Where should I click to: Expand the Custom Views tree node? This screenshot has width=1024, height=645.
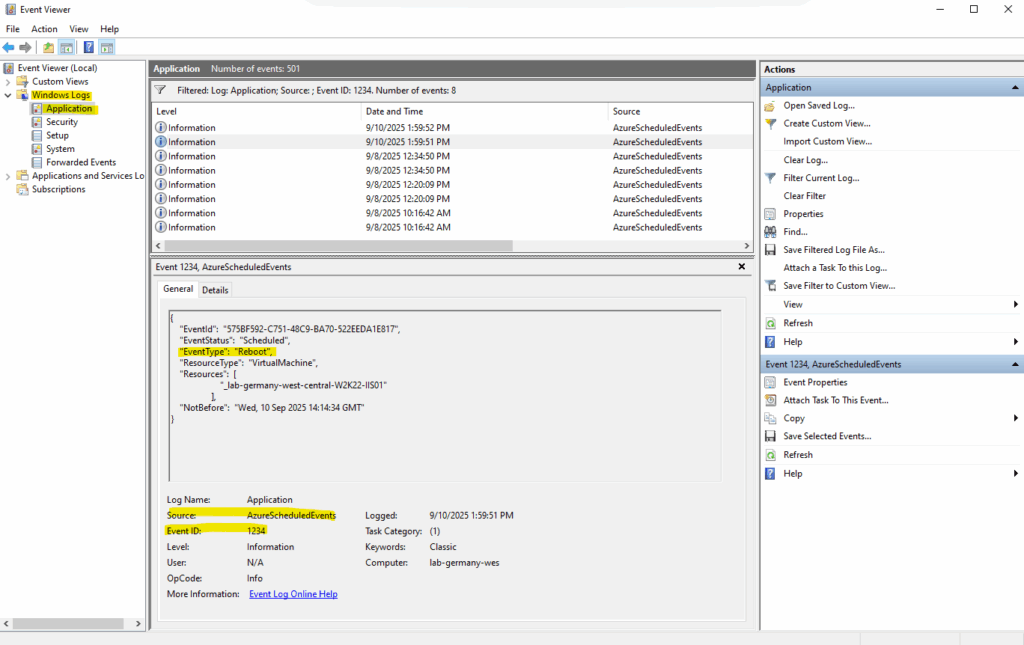pyautogui.click(x=8, y=82)
